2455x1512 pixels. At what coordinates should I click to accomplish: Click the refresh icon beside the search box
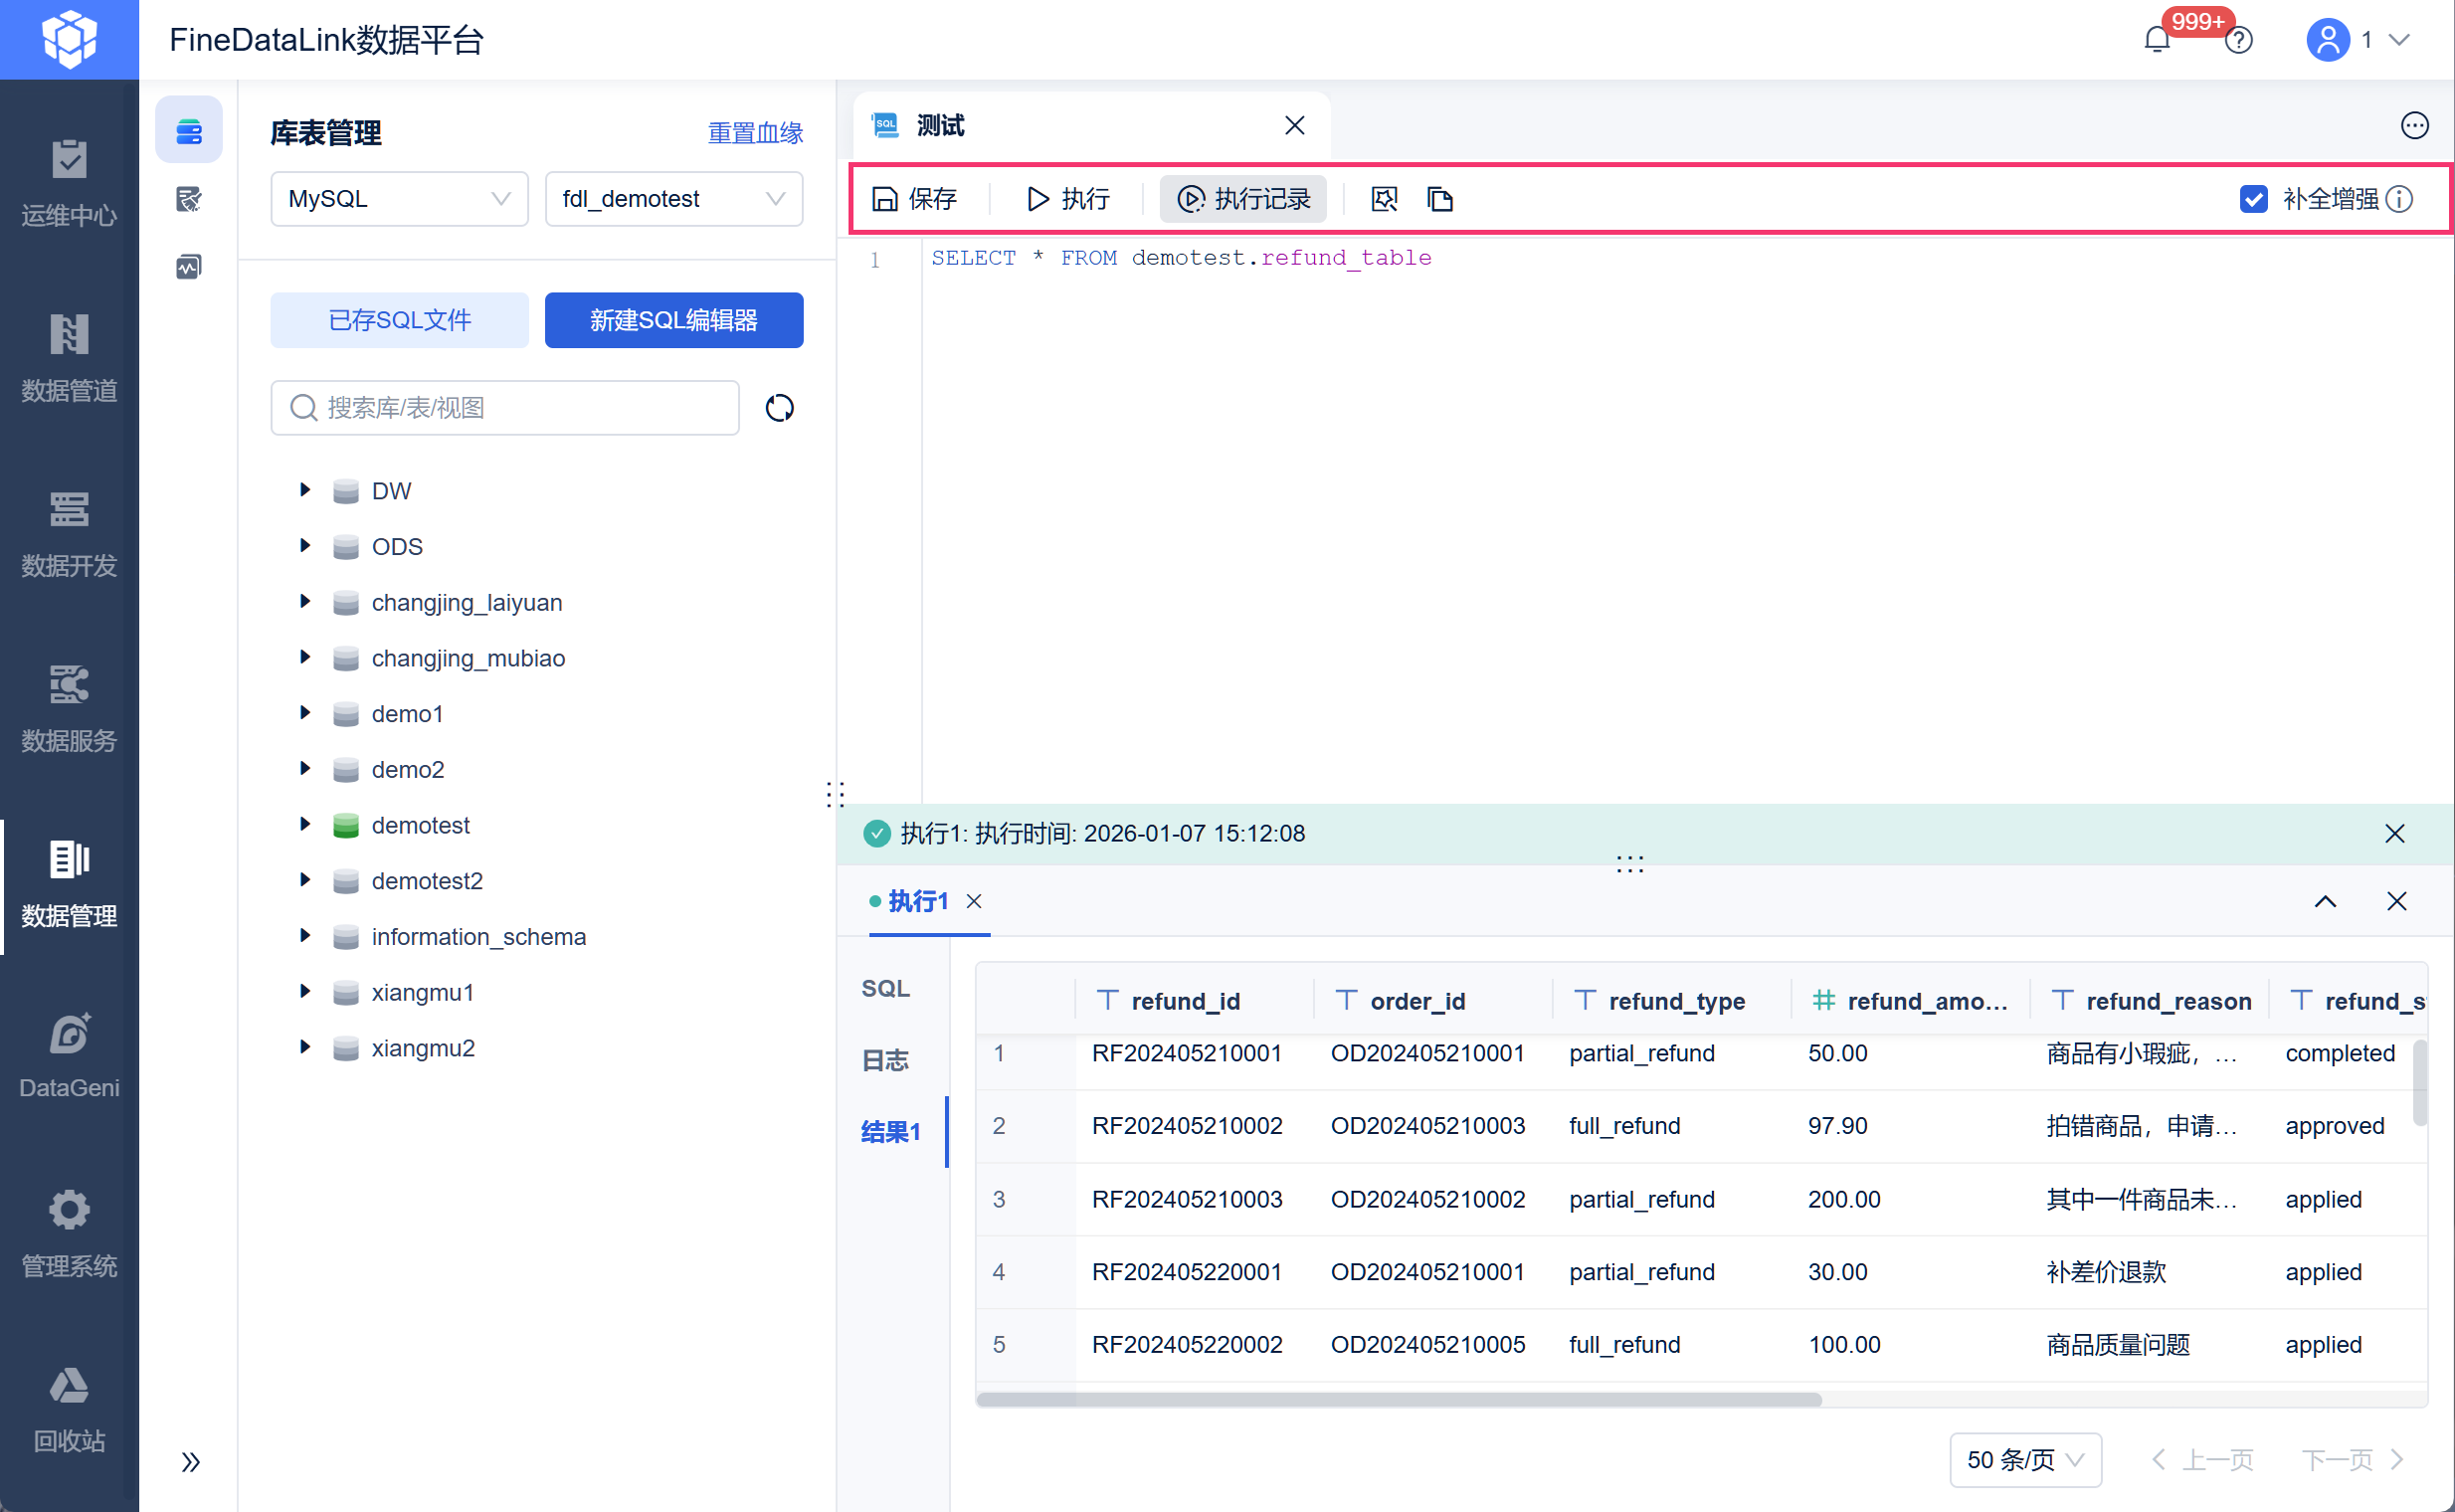[779, 408]
